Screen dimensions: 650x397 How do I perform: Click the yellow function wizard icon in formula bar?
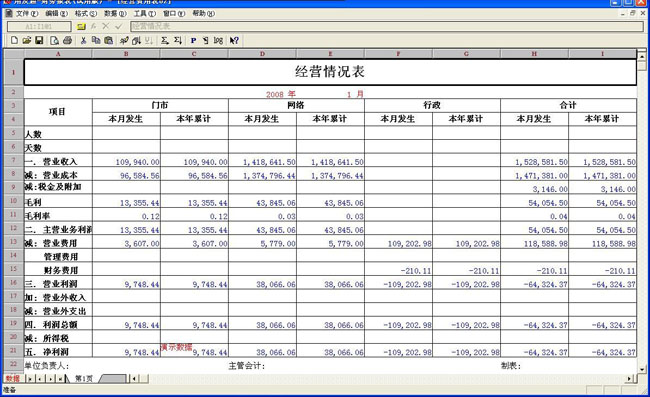[x=81, y=27]
